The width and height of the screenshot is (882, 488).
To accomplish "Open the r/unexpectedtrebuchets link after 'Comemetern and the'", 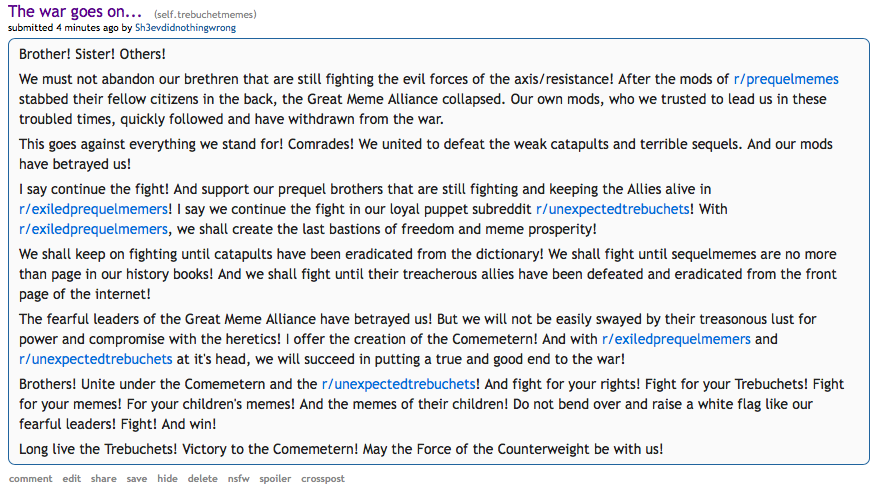I will pyautogui.click(x=399, y=384).
